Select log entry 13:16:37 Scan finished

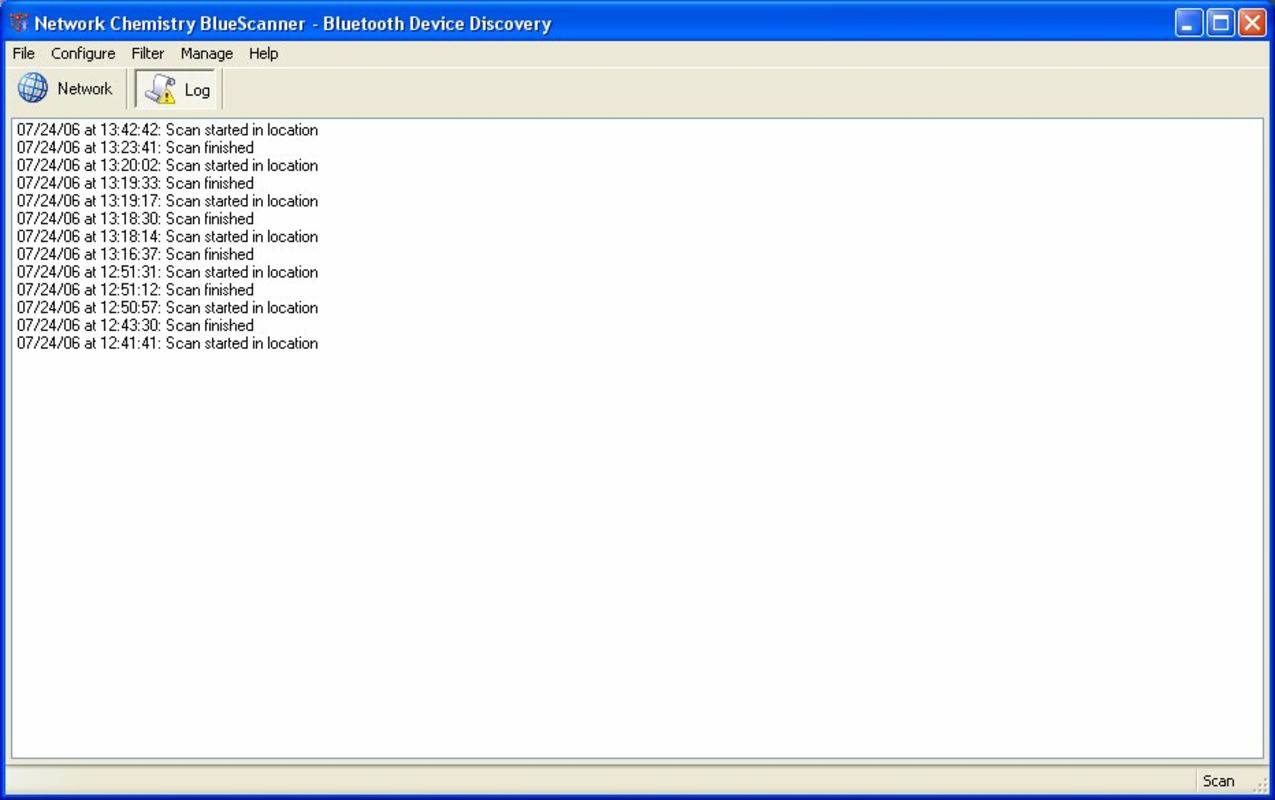click(x=135, y=254)
